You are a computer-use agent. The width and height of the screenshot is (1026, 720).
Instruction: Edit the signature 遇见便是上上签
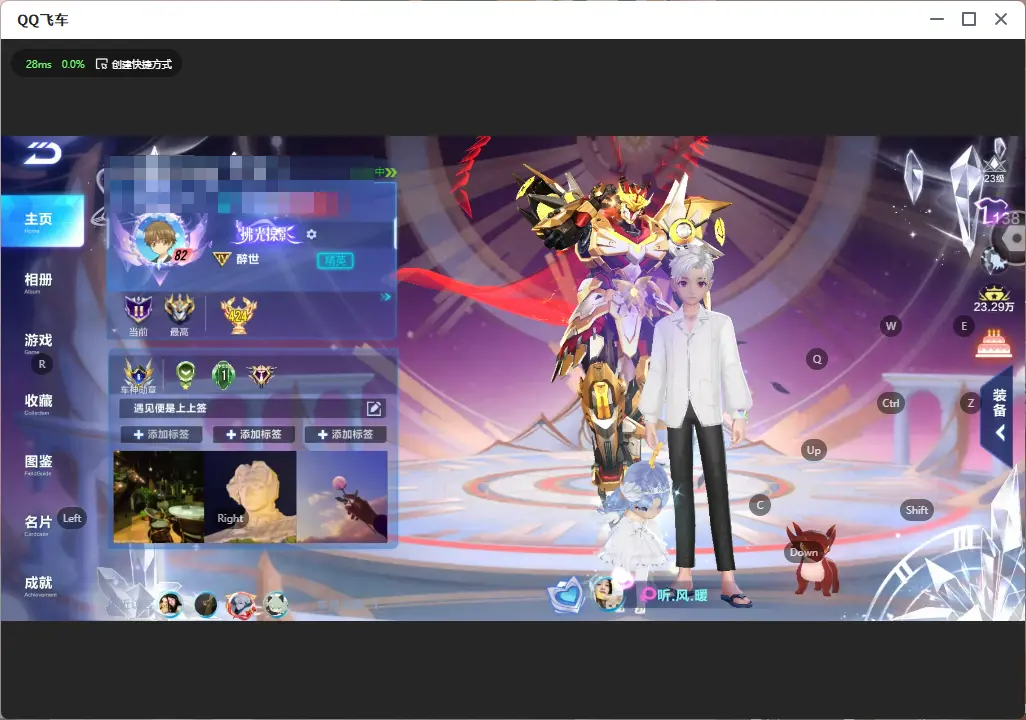click(374, 408)
